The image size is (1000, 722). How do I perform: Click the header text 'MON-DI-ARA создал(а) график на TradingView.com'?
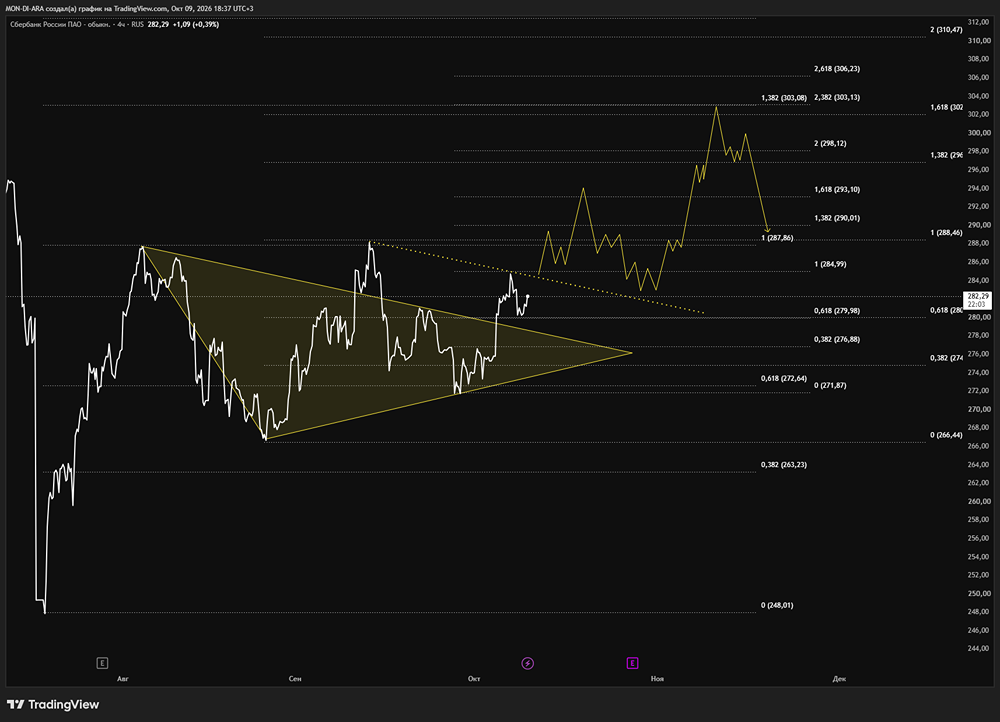(x=86, y=8)
